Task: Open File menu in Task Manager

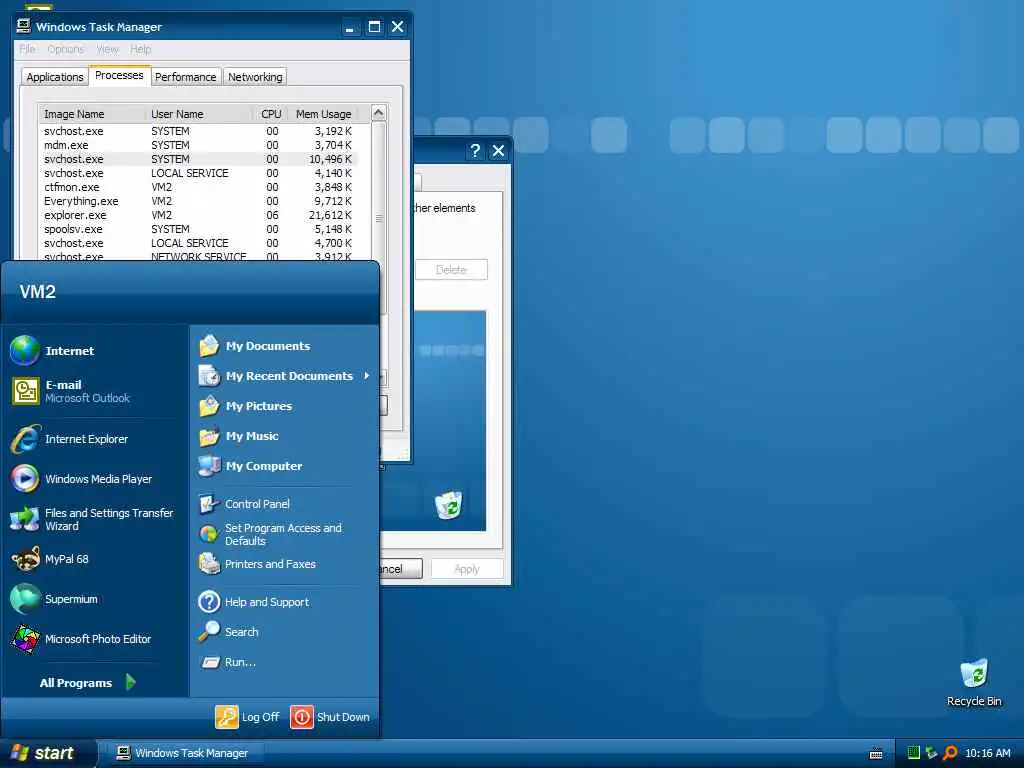Action: coord(27,49)
